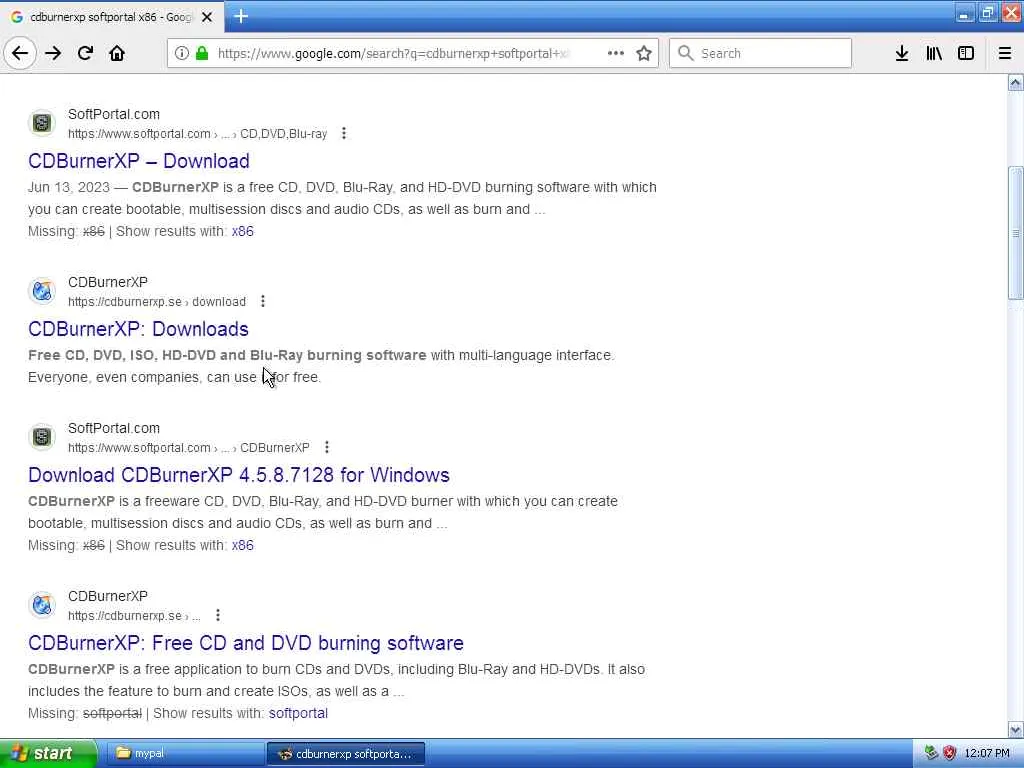
Task: Toggle the sidebar panel icon
Action: (x=966, y=53)
